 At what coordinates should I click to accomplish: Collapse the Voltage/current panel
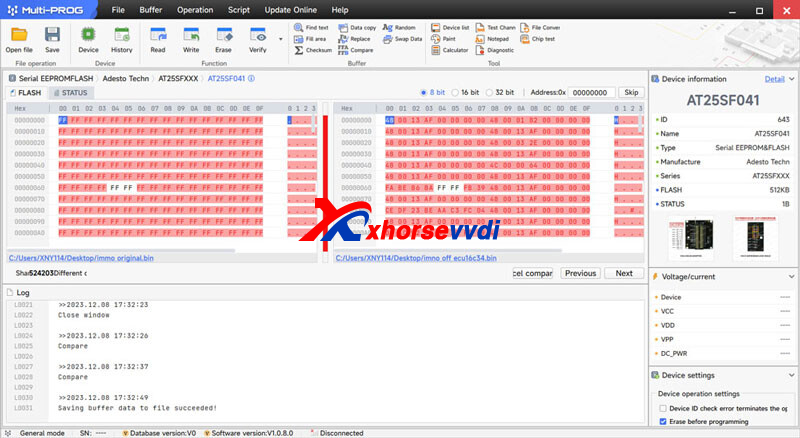tap(790, 276)
